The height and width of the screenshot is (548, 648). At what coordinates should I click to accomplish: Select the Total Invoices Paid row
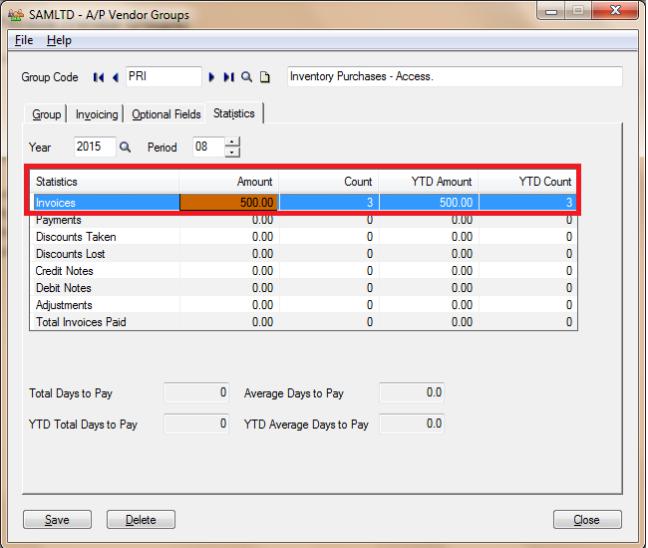tap(304, 322)
